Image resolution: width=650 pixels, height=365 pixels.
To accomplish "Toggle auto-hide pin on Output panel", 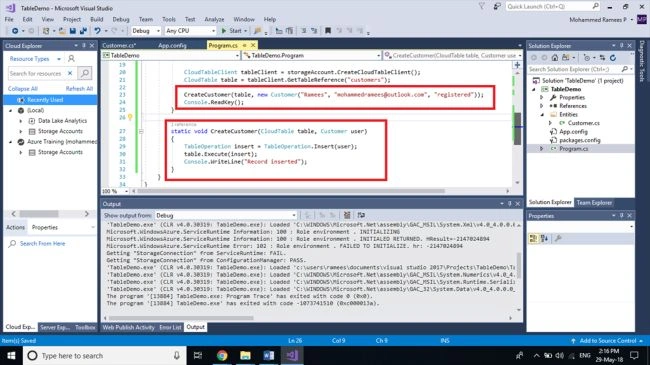I will (509, 204).
